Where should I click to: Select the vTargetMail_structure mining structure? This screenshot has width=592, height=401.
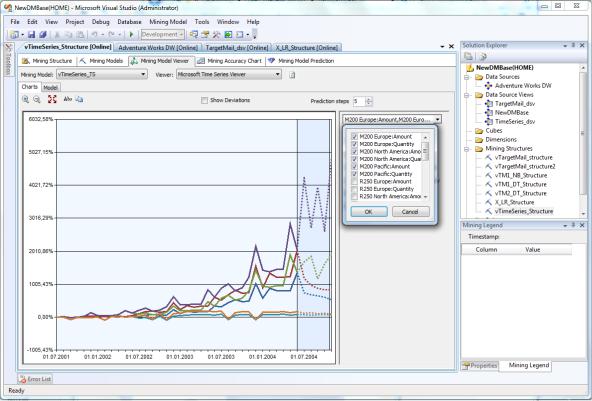coord(523,157)
